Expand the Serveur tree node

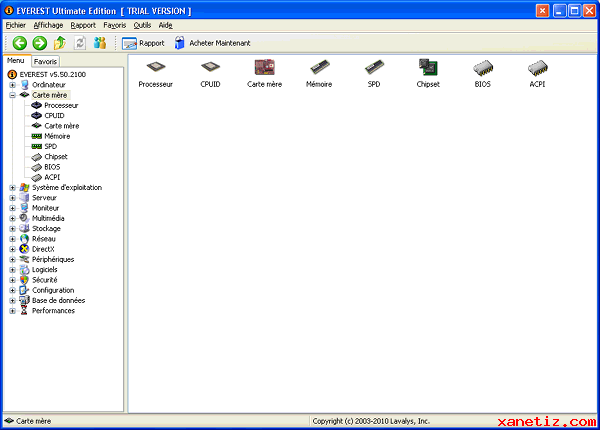point(12,198)
